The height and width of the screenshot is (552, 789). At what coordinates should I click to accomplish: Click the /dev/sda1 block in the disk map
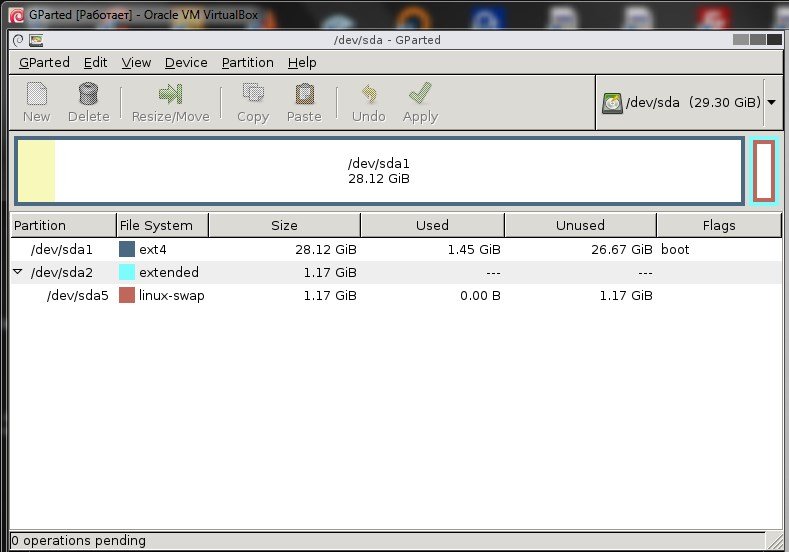pyautogui.click(x=379, y=171)
